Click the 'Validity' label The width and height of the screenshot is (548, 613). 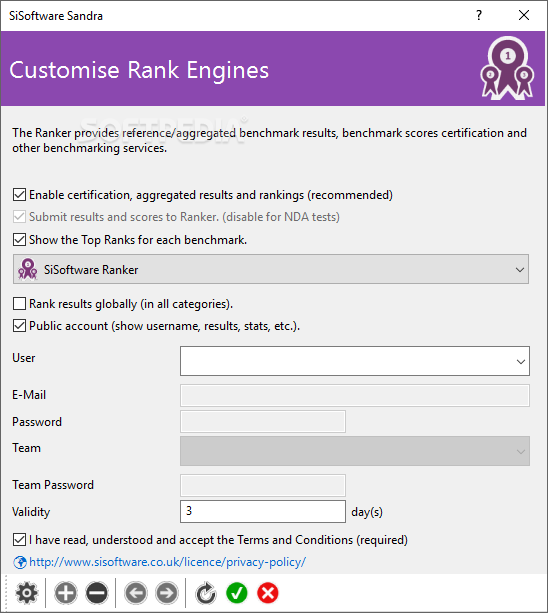click(31, 512)
